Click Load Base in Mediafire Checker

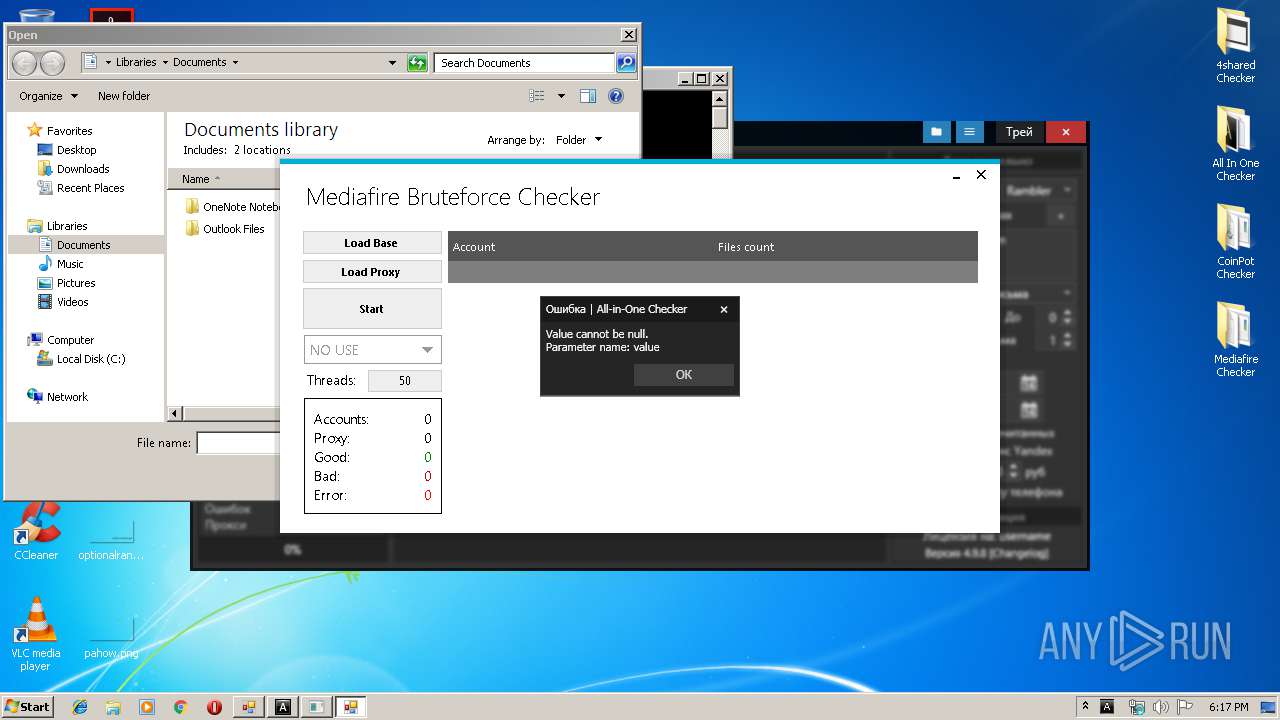(x=371, y=243)
